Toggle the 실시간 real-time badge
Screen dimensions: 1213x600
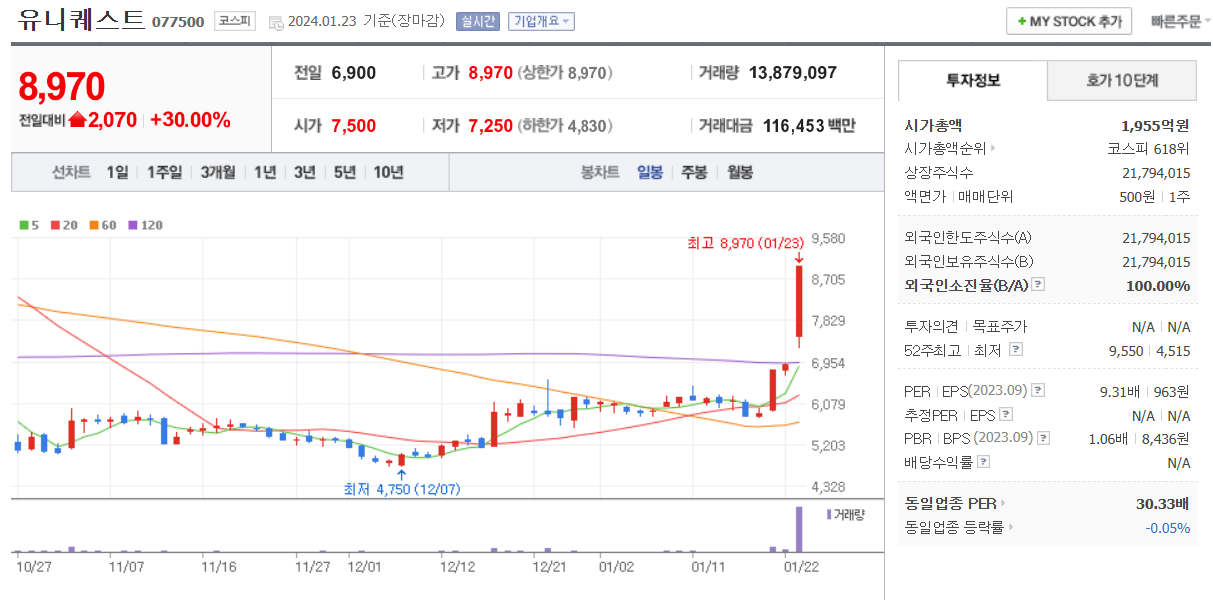click(477, 21)
